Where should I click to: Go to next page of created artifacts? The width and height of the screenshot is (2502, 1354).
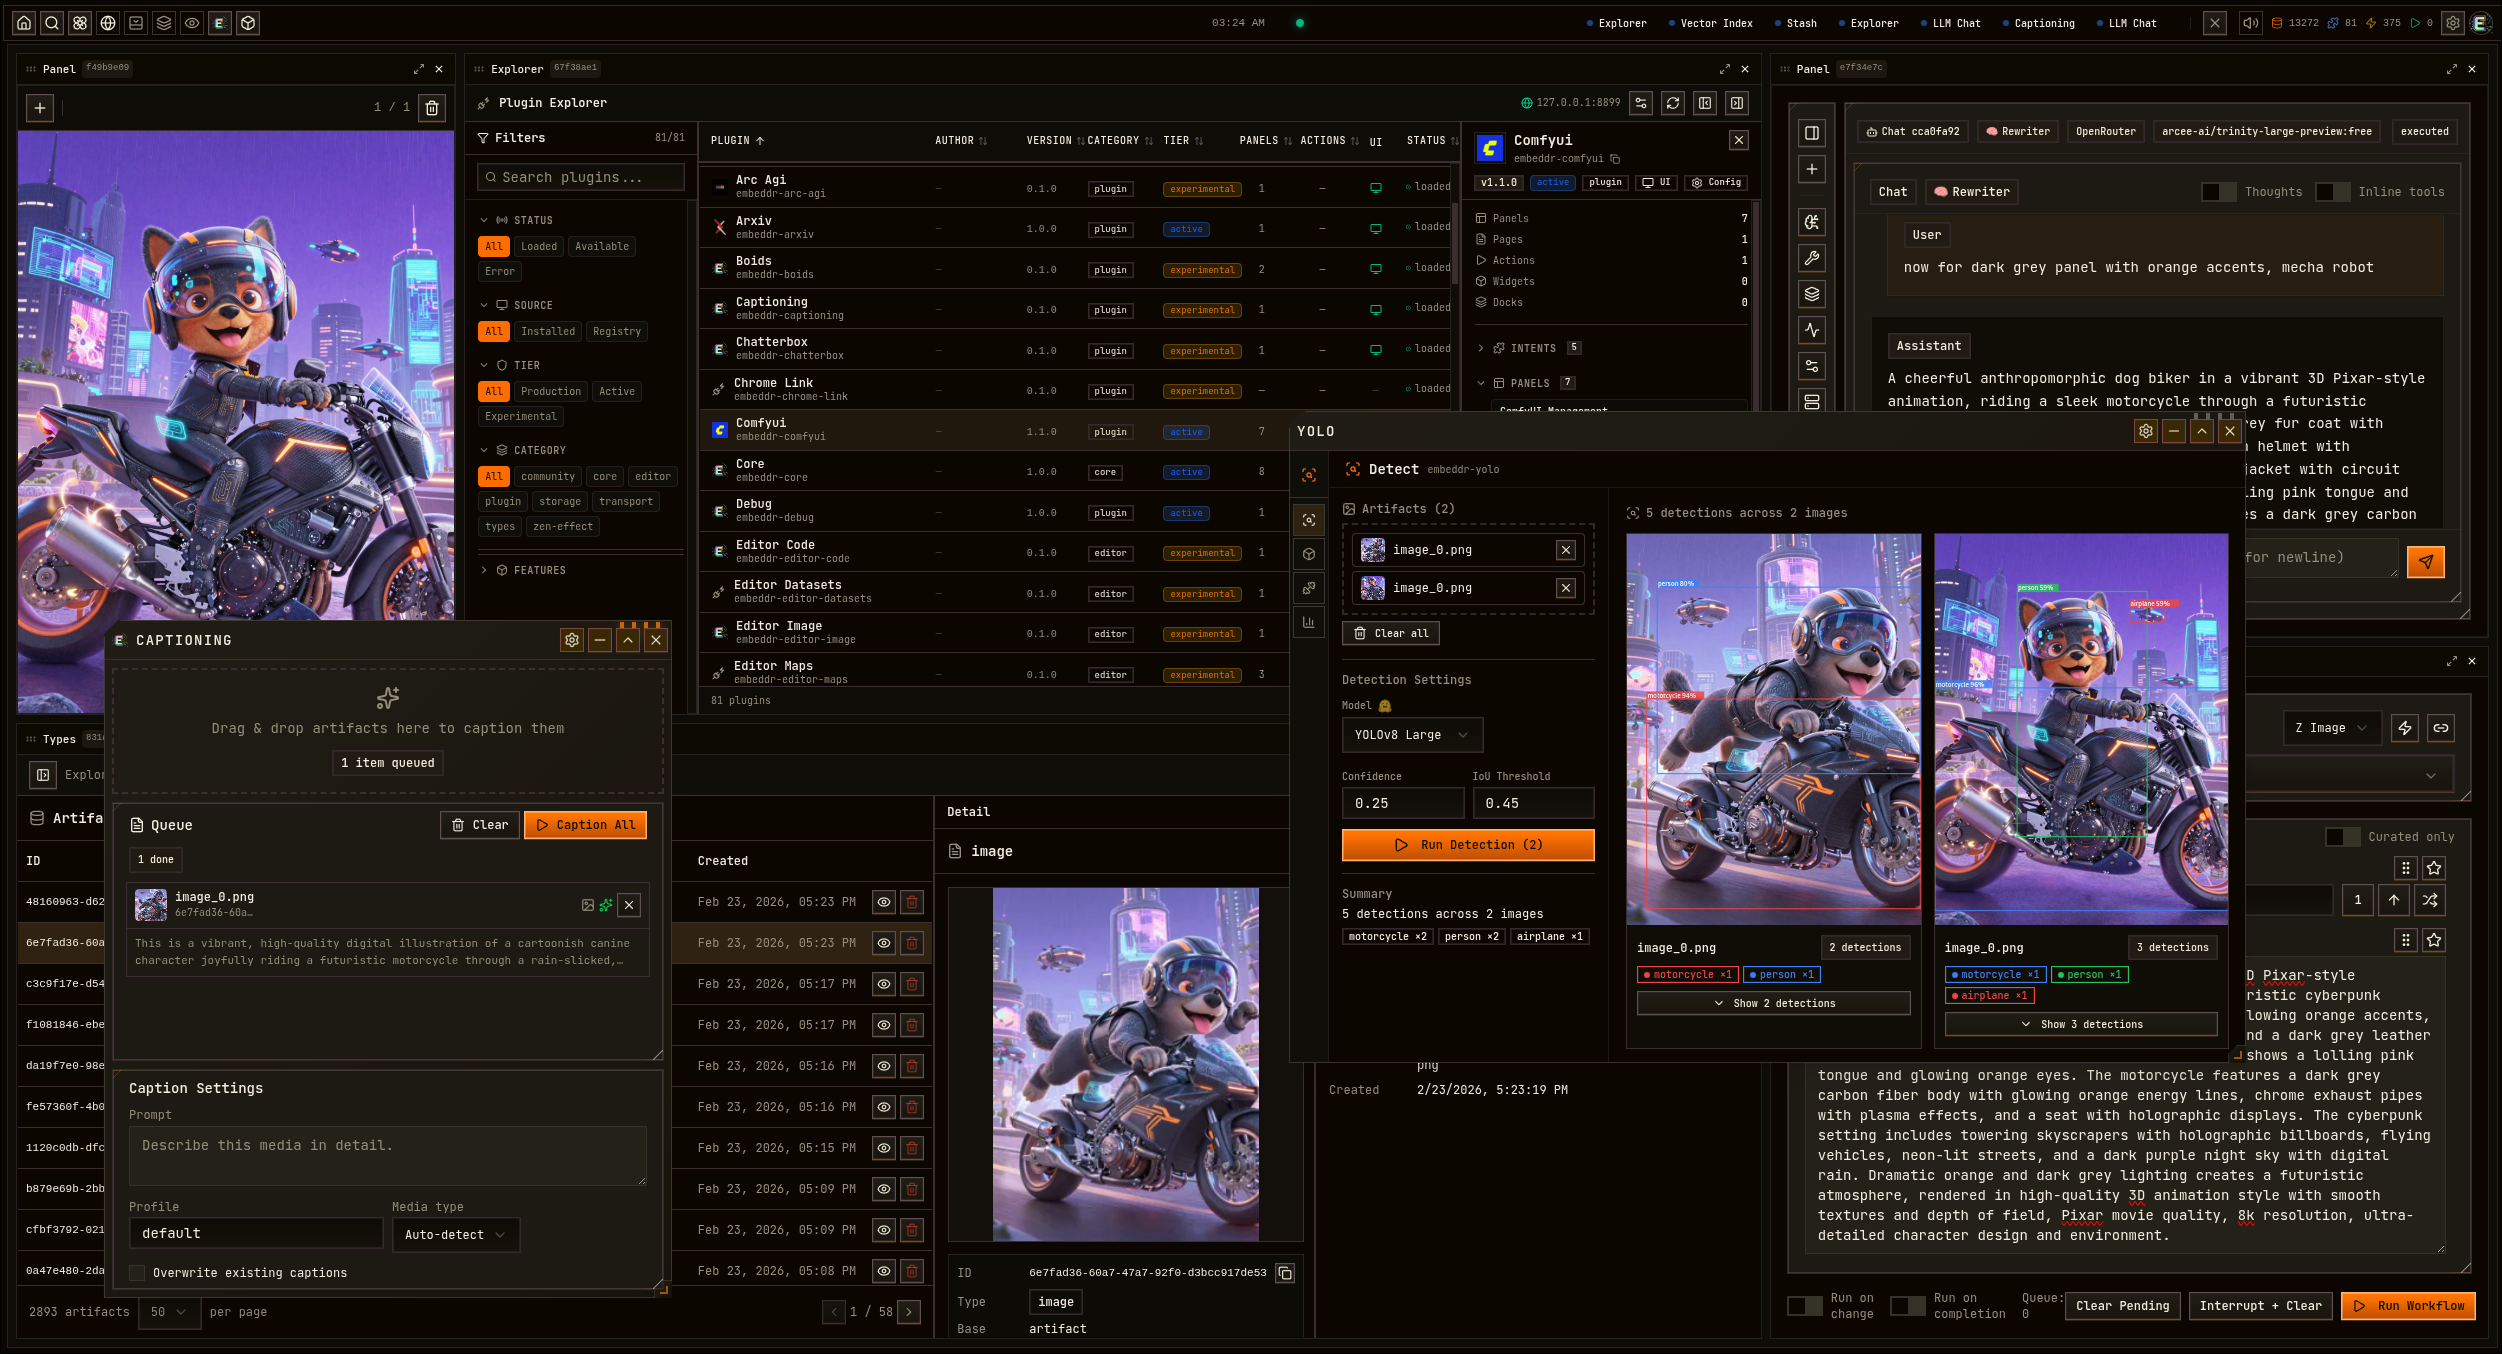909,1311
